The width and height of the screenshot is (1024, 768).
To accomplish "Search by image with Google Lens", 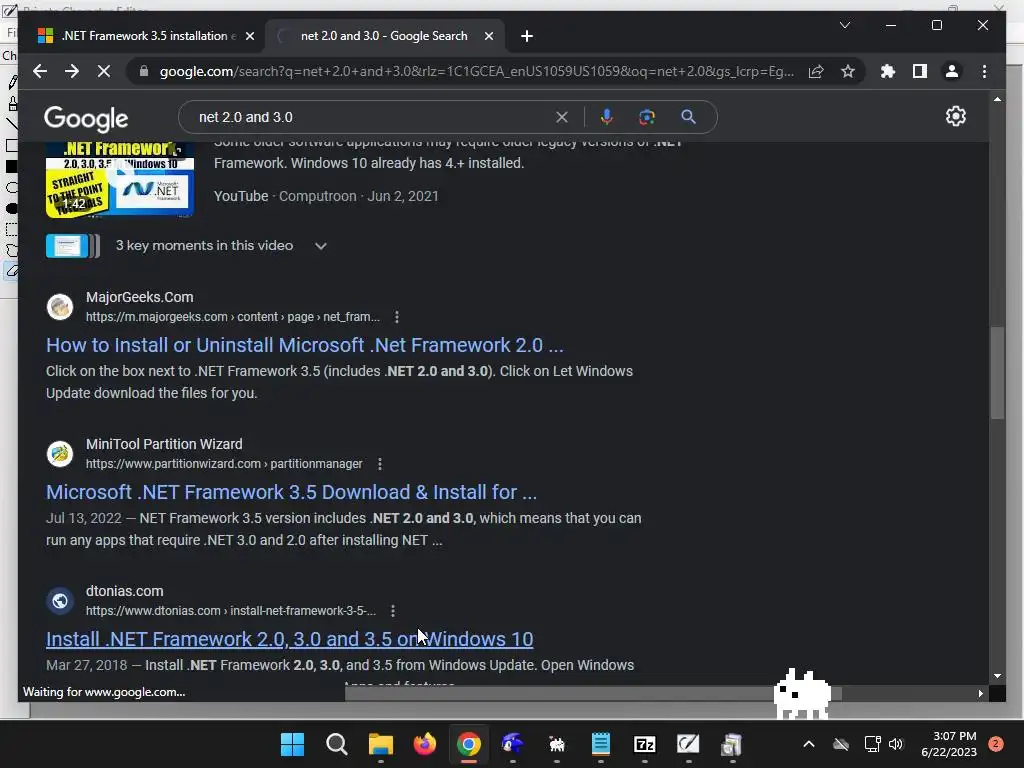I will pos(647,117).
